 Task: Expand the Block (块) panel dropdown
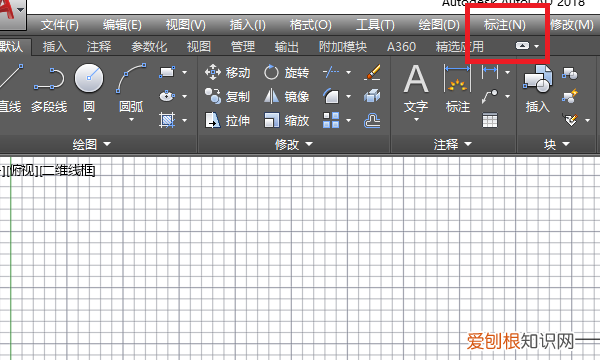[x=557, y=144]
